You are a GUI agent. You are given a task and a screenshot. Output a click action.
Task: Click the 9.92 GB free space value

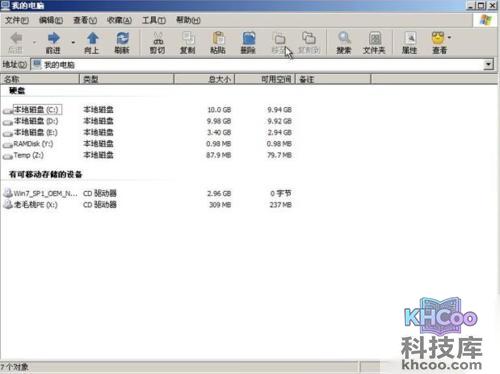coord(279,121)
